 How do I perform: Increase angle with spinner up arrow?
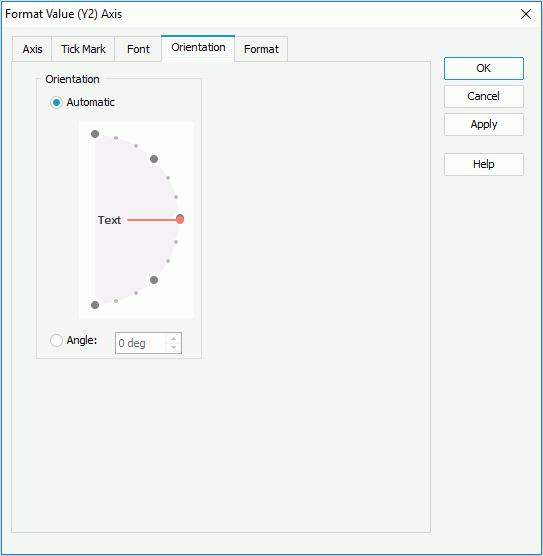[173, 338]
